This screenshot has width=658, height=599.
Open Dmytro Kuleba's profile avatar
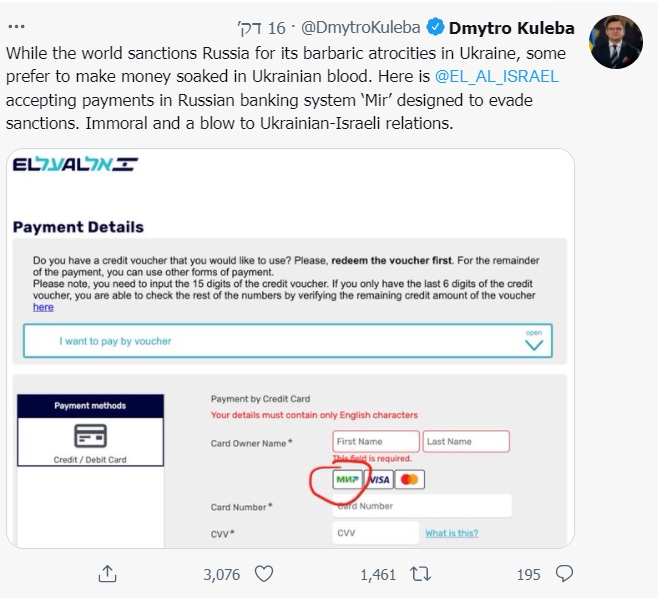point(616,42)
